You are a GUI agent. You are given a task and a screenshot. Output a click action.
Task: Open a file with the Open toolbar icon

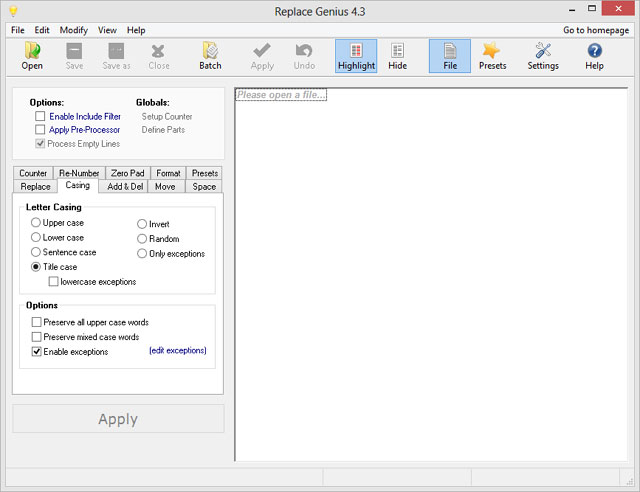click(x=32, y=56)
